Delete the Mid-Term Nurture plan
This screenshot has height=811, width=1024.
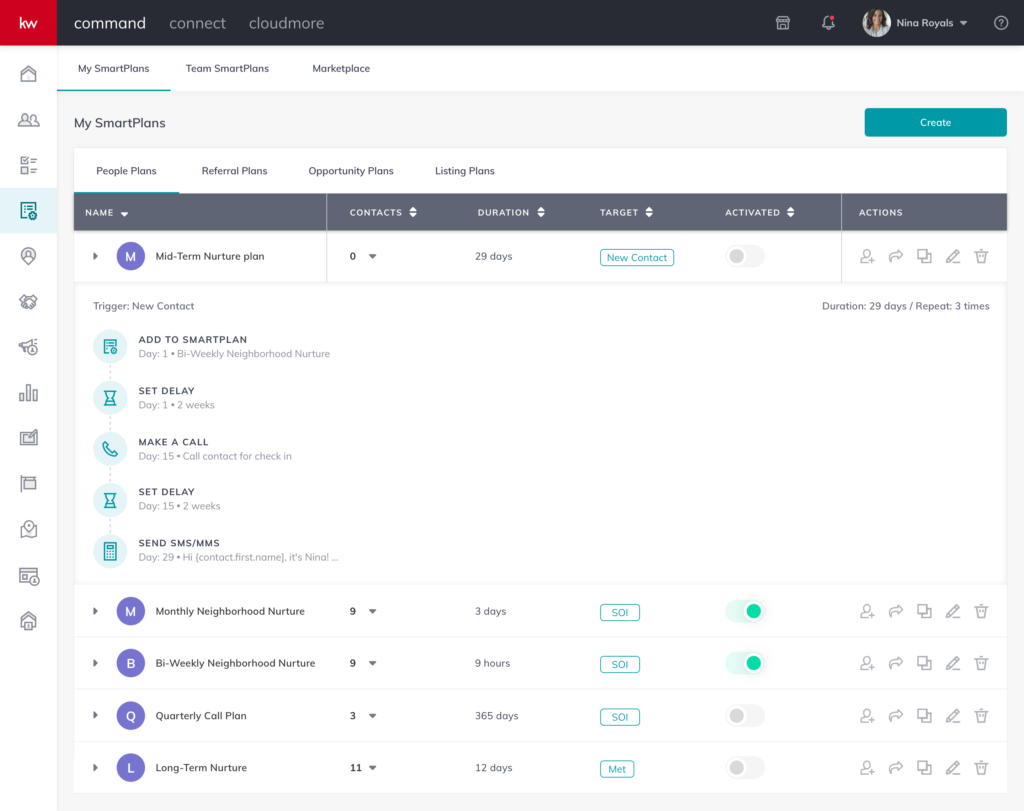981,257
